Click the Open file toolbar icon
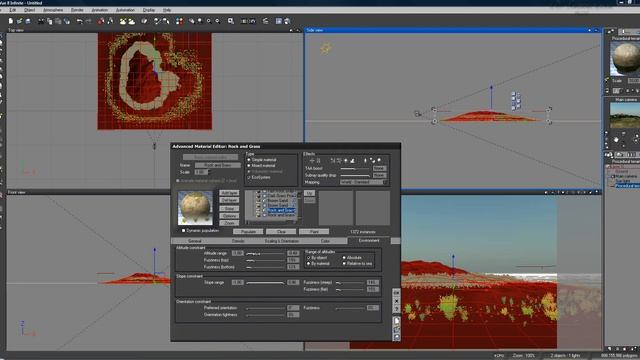Image resolution: width=640 pixels, height=360 pixels. [x=19, y=21]
